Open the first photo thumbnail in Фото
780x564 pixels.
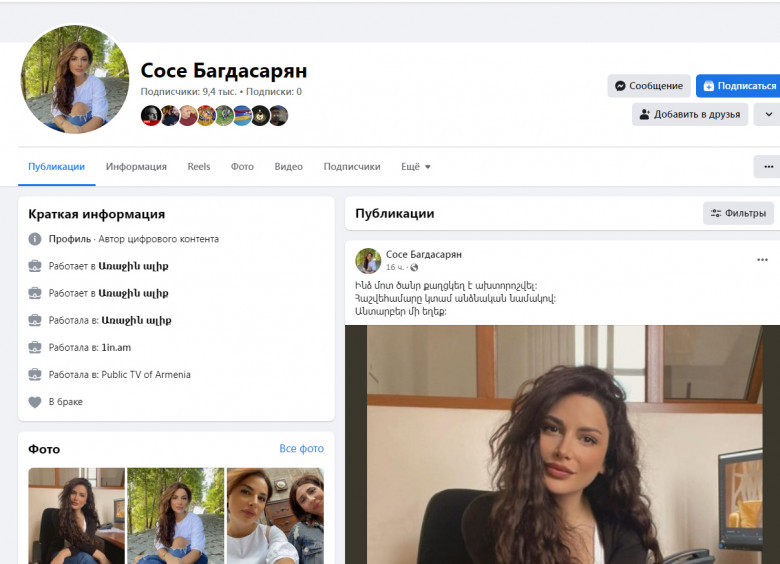pyautogui.click(x=76, y=515)
